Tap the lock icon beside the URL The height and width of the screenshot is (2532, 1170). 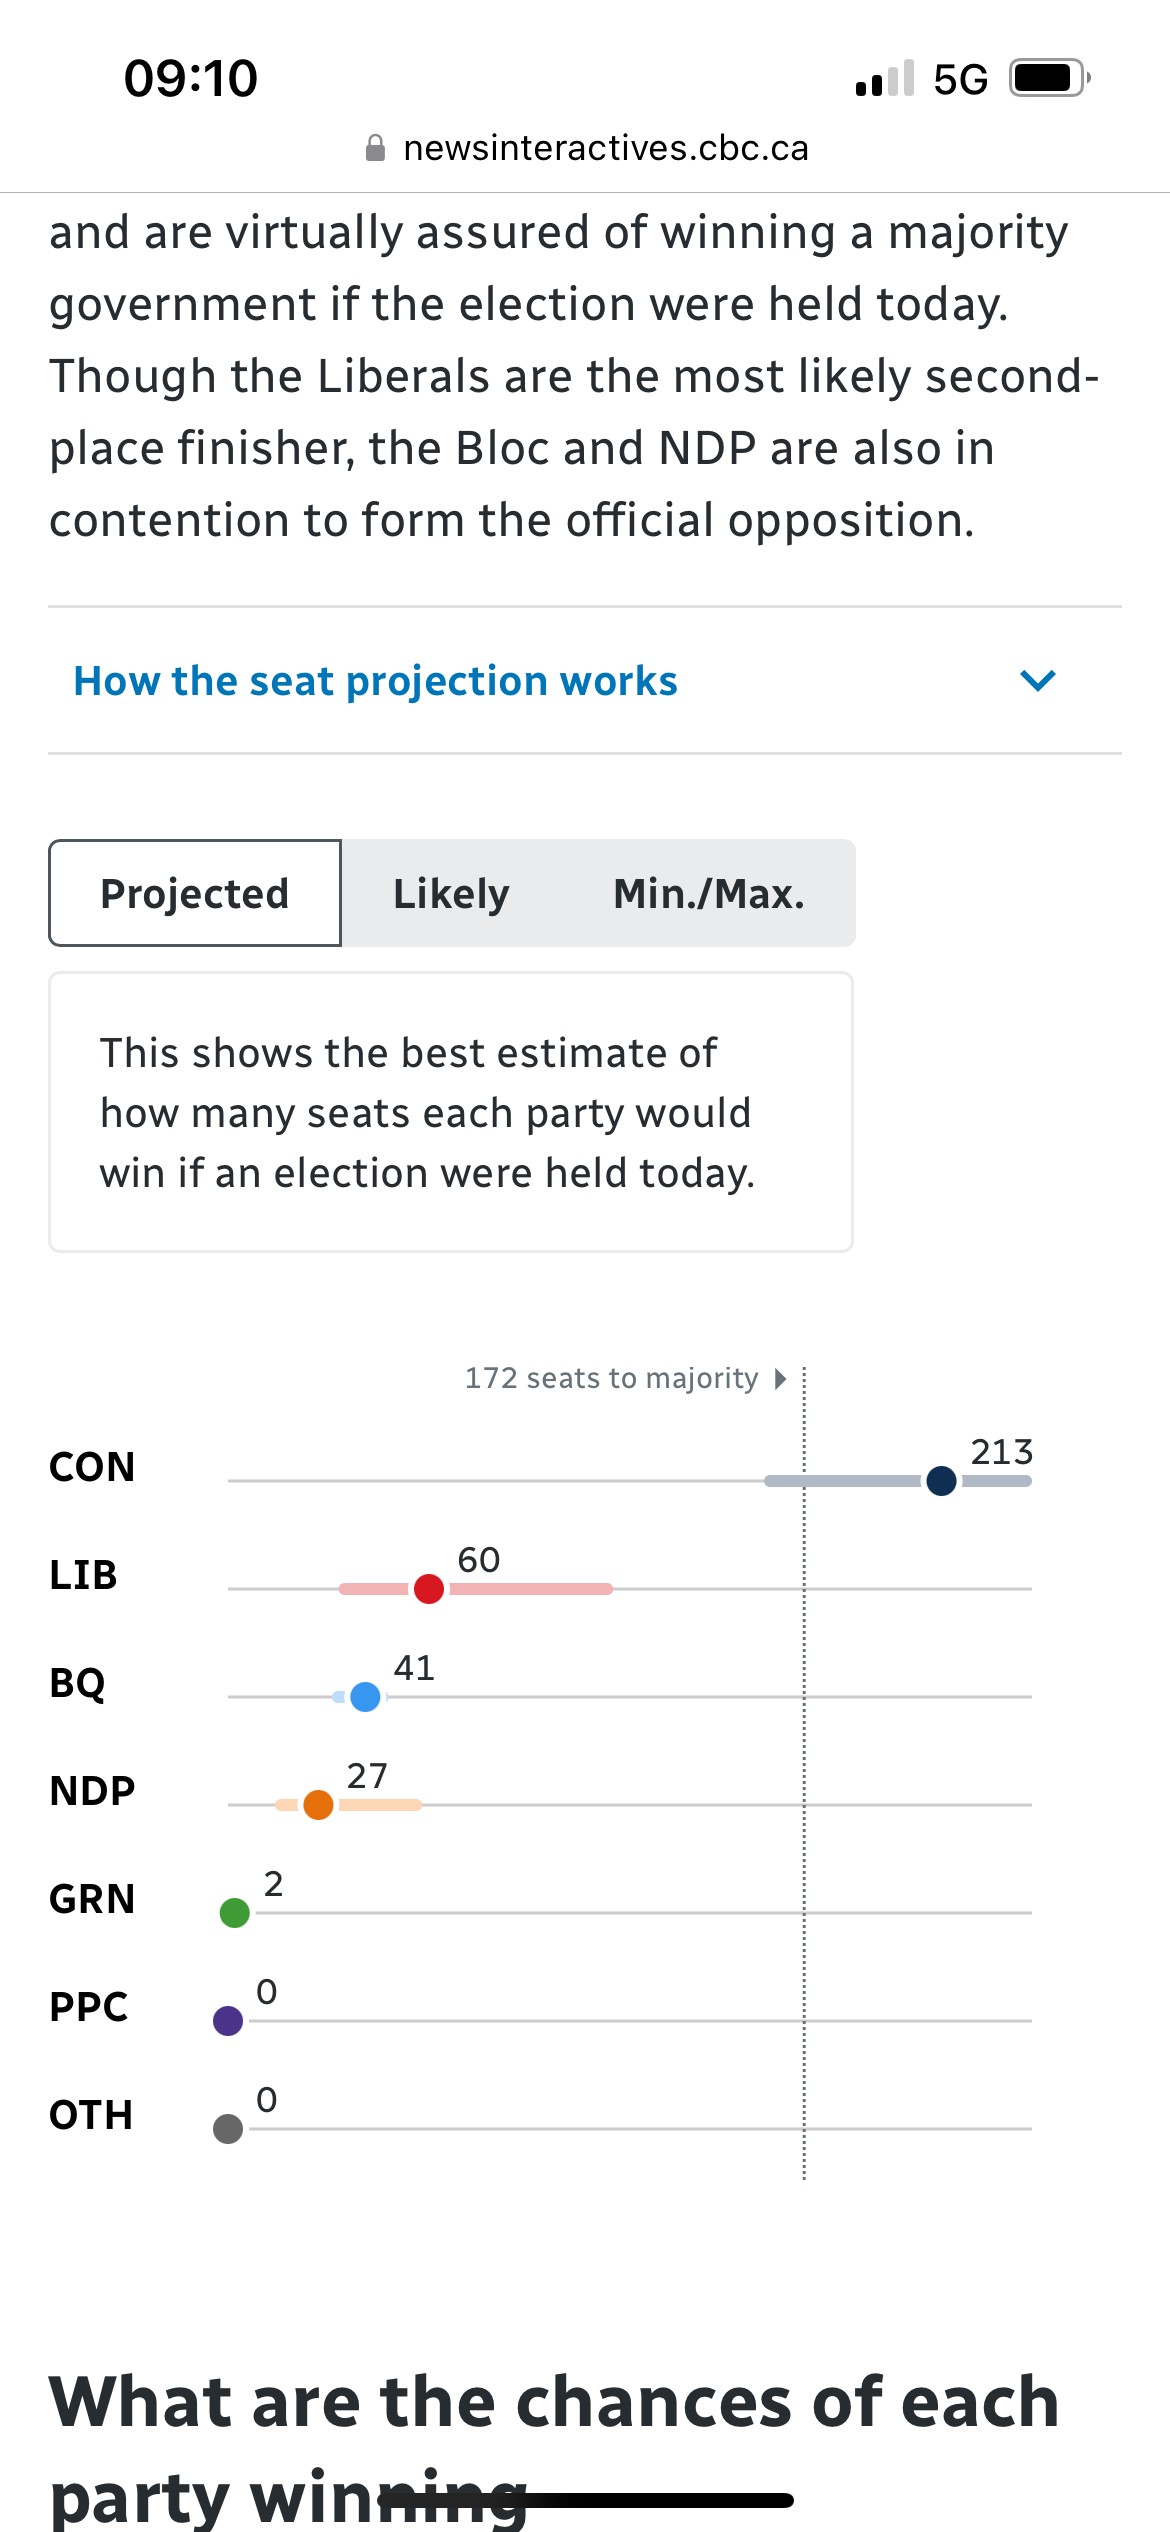(376, 148)
